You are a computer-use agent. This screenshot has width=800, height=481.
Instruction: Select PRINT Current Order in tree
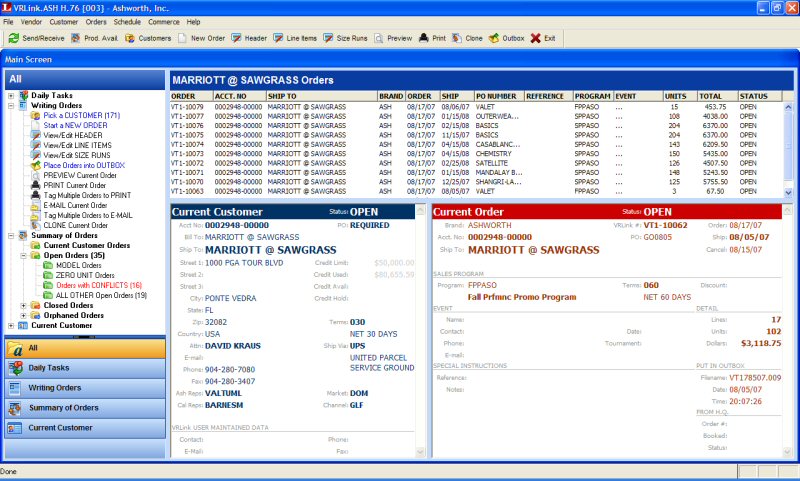(x=74, y=185)
